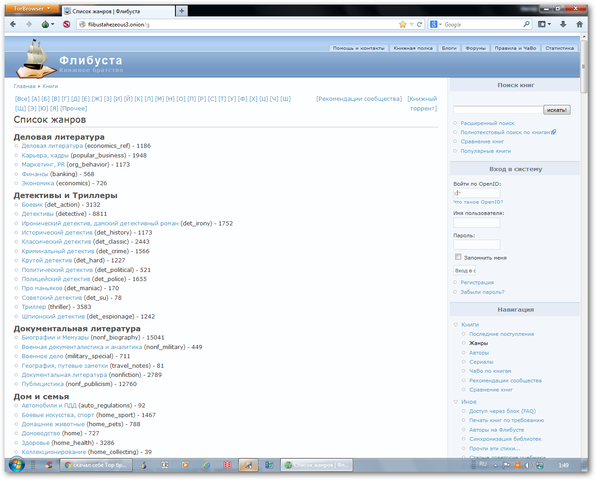The image size is (596, 480).
Task: Click the browser back arrow button
Action: click(13, 24)
